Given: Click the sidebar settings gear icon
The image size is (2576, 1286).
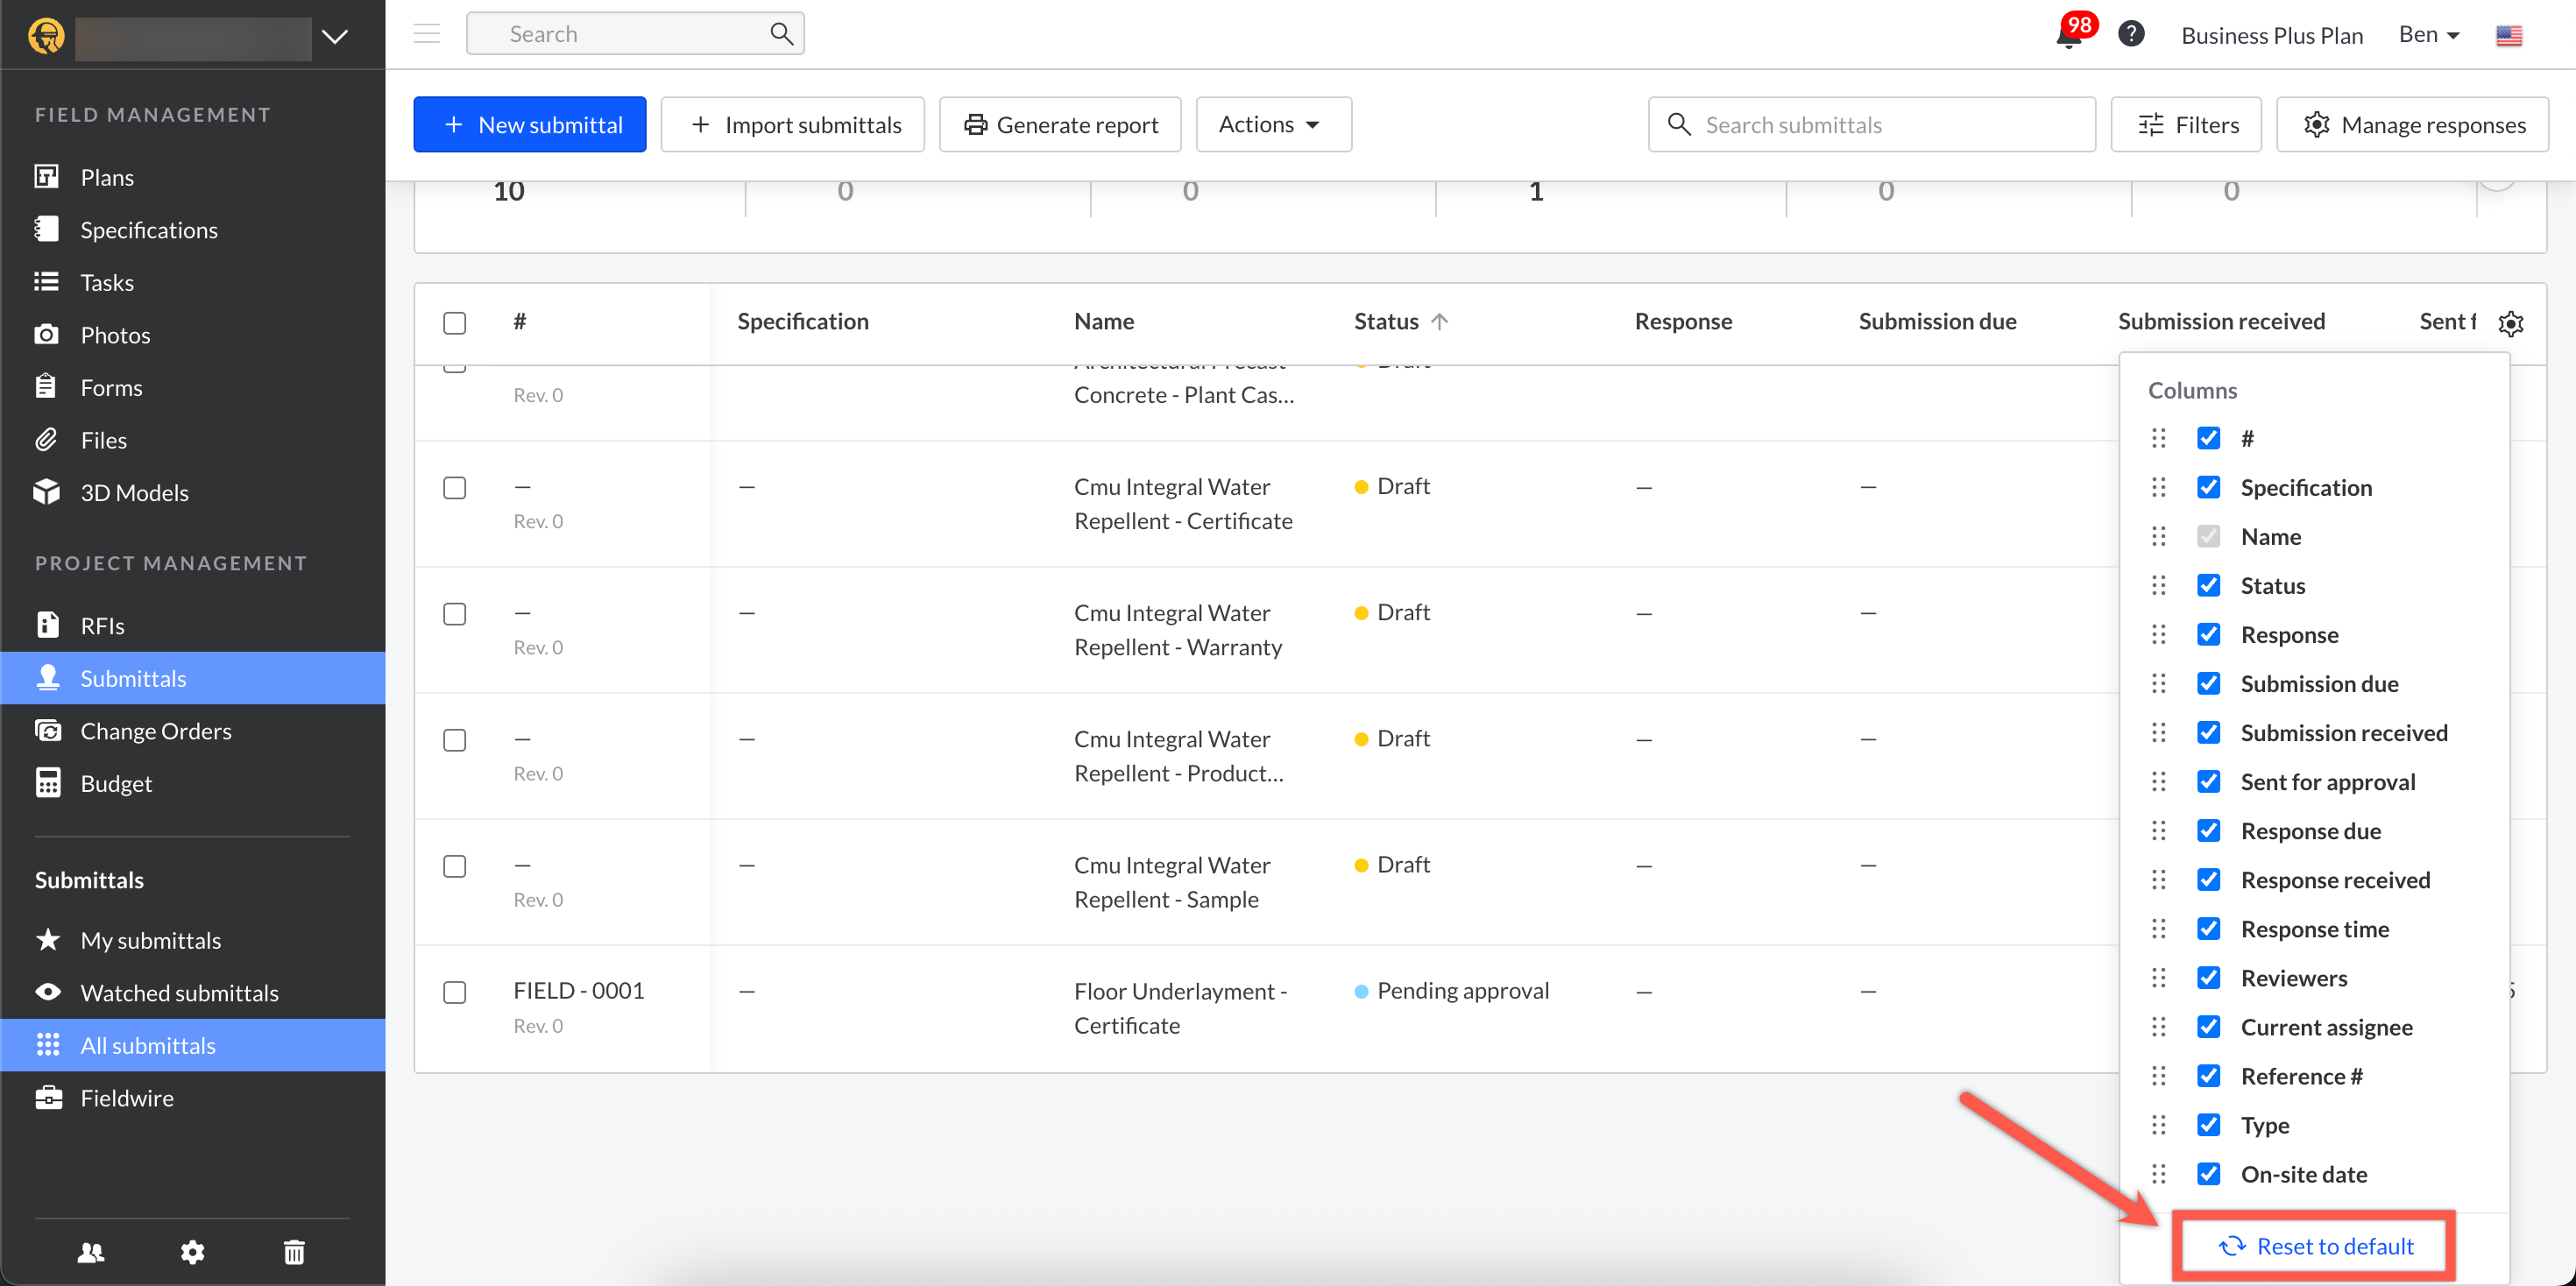Looking at the screenshot, I should (x=192, y=1251).
